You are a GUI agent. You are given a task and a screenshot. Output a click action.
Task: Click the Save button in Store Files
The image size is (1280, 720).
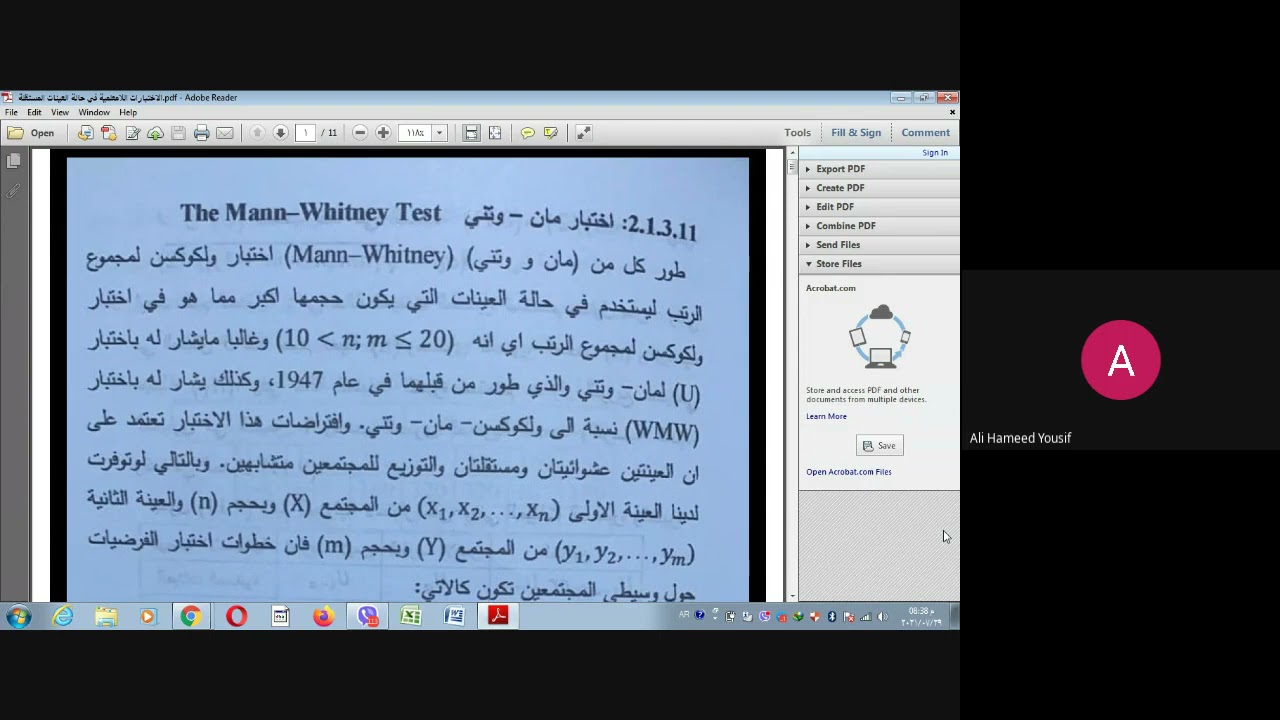tap(880, 446)
